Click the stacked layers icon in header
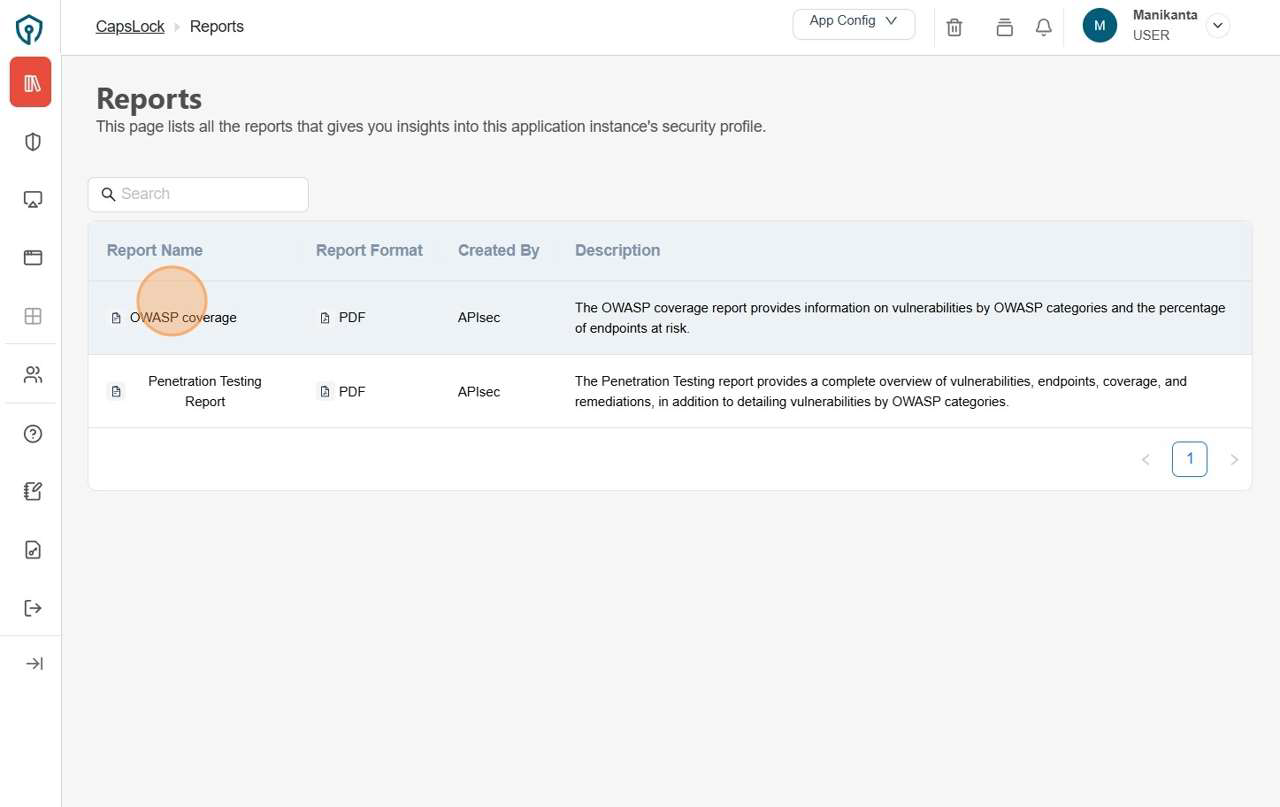The image size is (1280, 807). [1004, 28]
